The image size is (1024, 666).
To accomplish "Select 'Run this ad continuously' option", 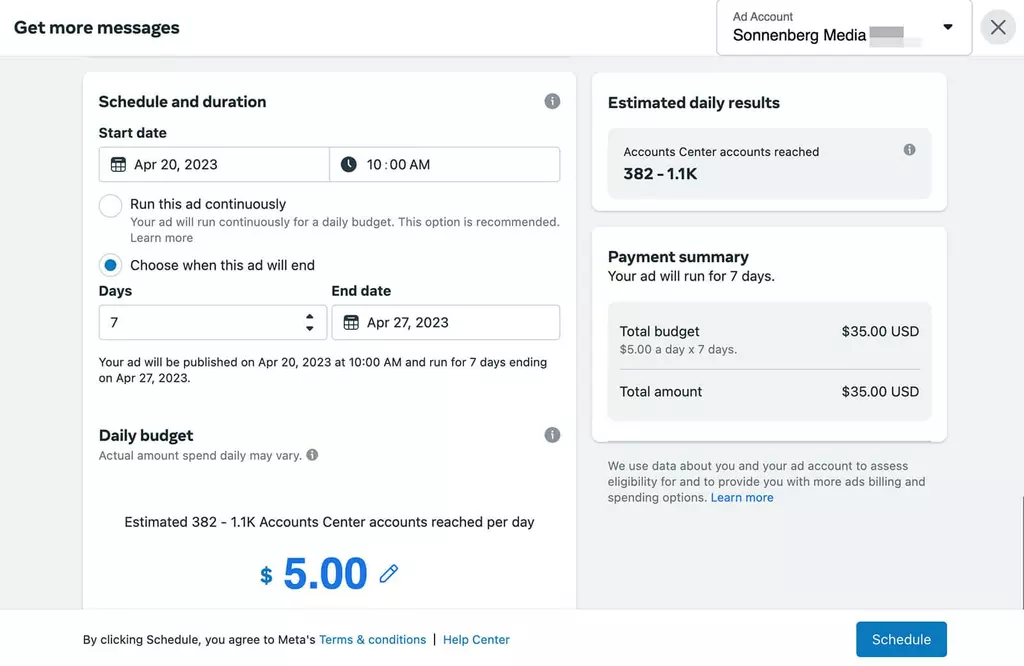I will [x=111, y=206].
